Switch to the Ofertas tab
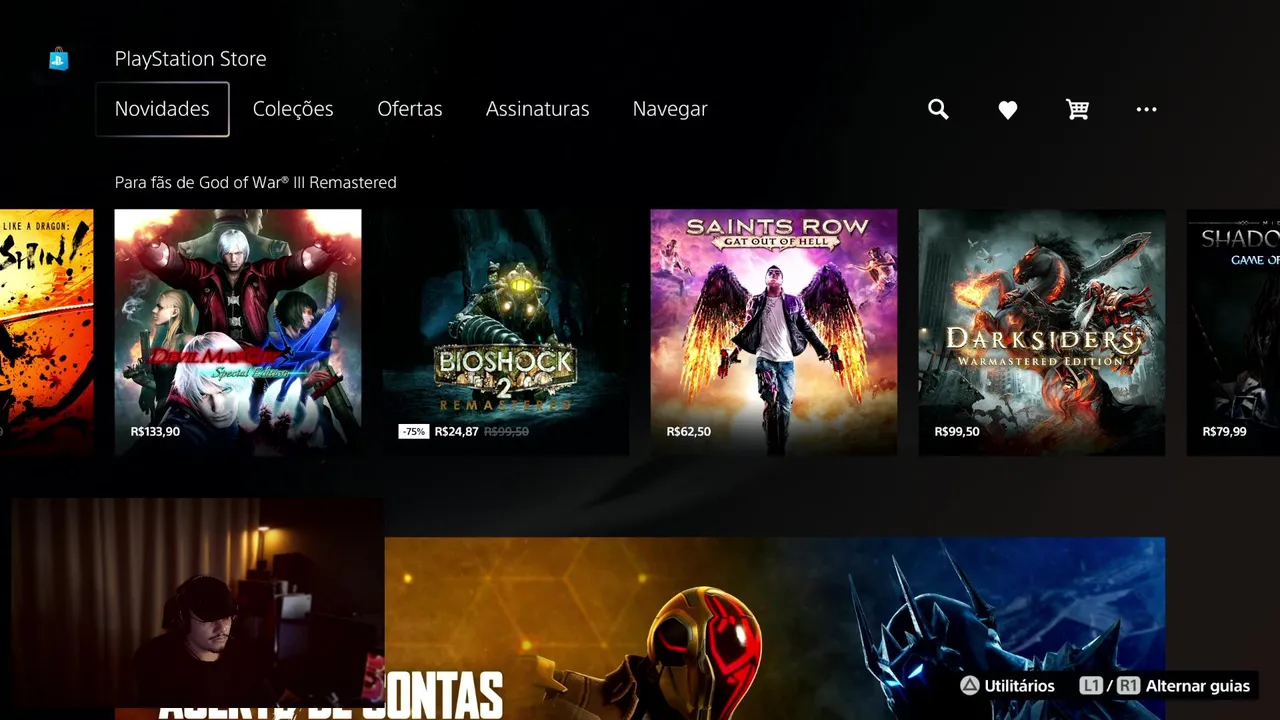Viewport: 1280px width, 720px height. pos(410,109)
